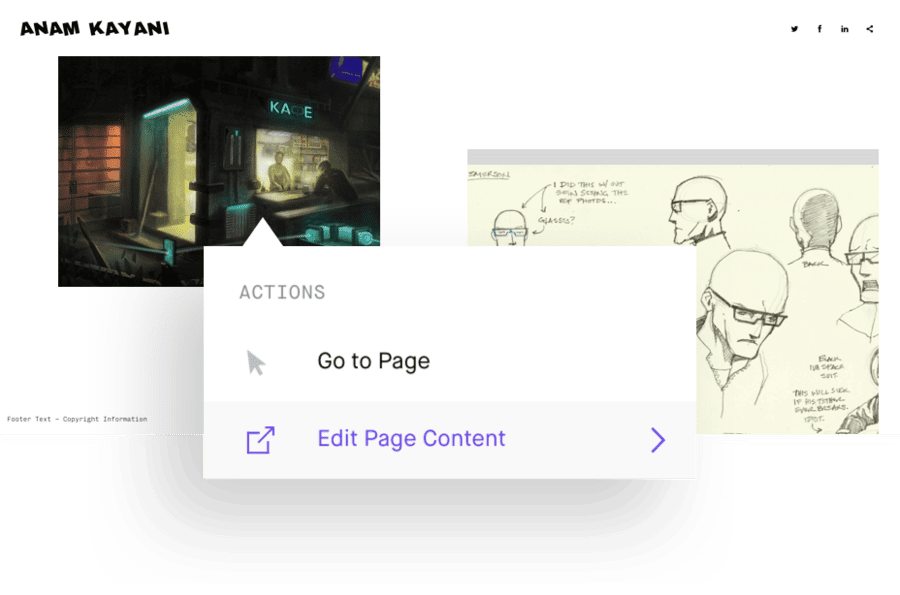Click the ACTIONS popup header label
This screenshot has width=900, height=595.
pos(282,293)
